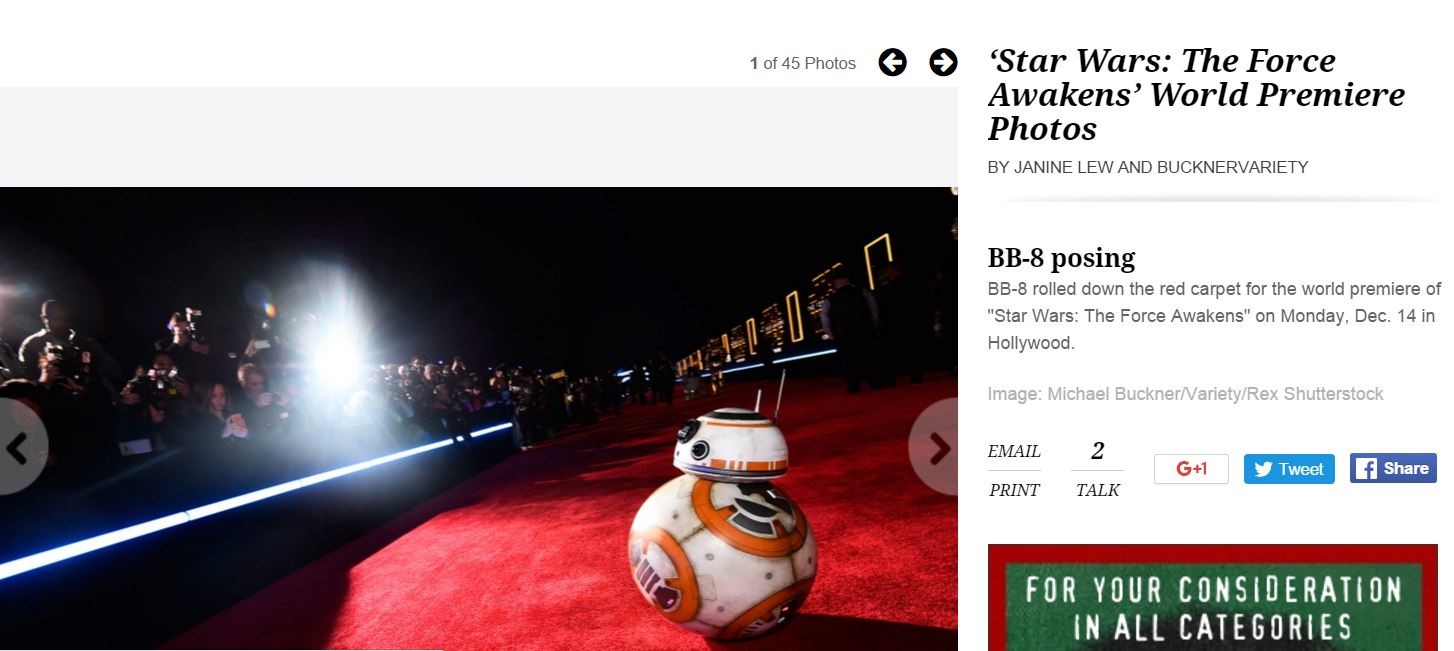The image size is (1454, 651).
Task: Click right chevron overlay on the photo
Action: [x=935, y=448]
